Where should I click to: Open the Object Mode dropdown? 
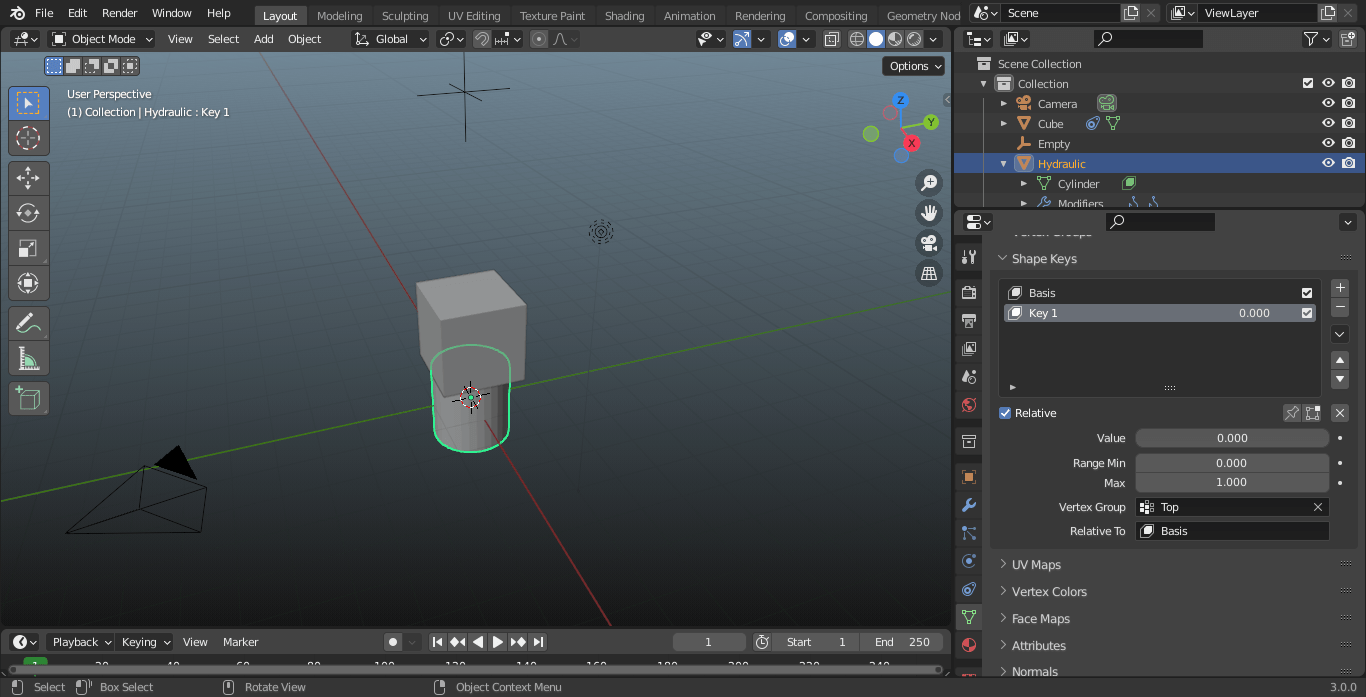pos(100,38)
